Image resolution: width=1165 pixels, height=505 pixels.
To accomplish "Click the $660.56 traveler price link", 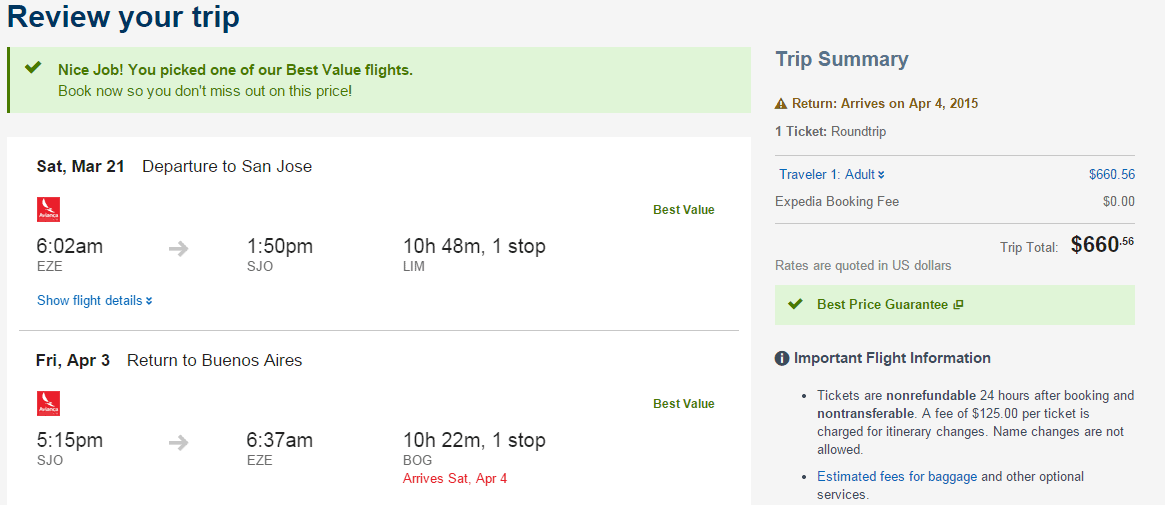I will [x=1112, y=175].
